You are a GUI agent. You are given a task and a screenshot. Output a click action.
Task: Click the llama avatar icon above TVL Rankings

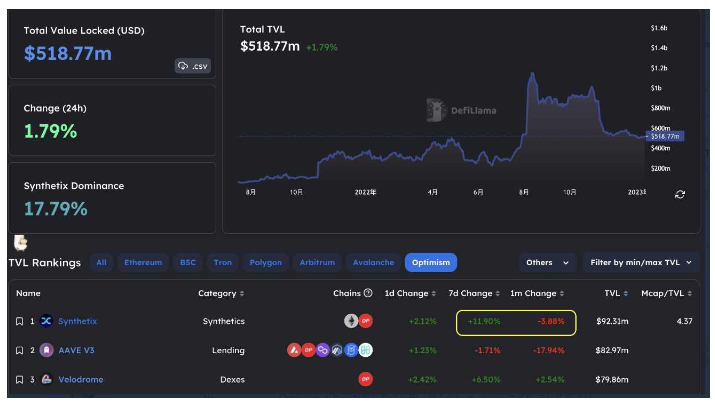point(21,243)
